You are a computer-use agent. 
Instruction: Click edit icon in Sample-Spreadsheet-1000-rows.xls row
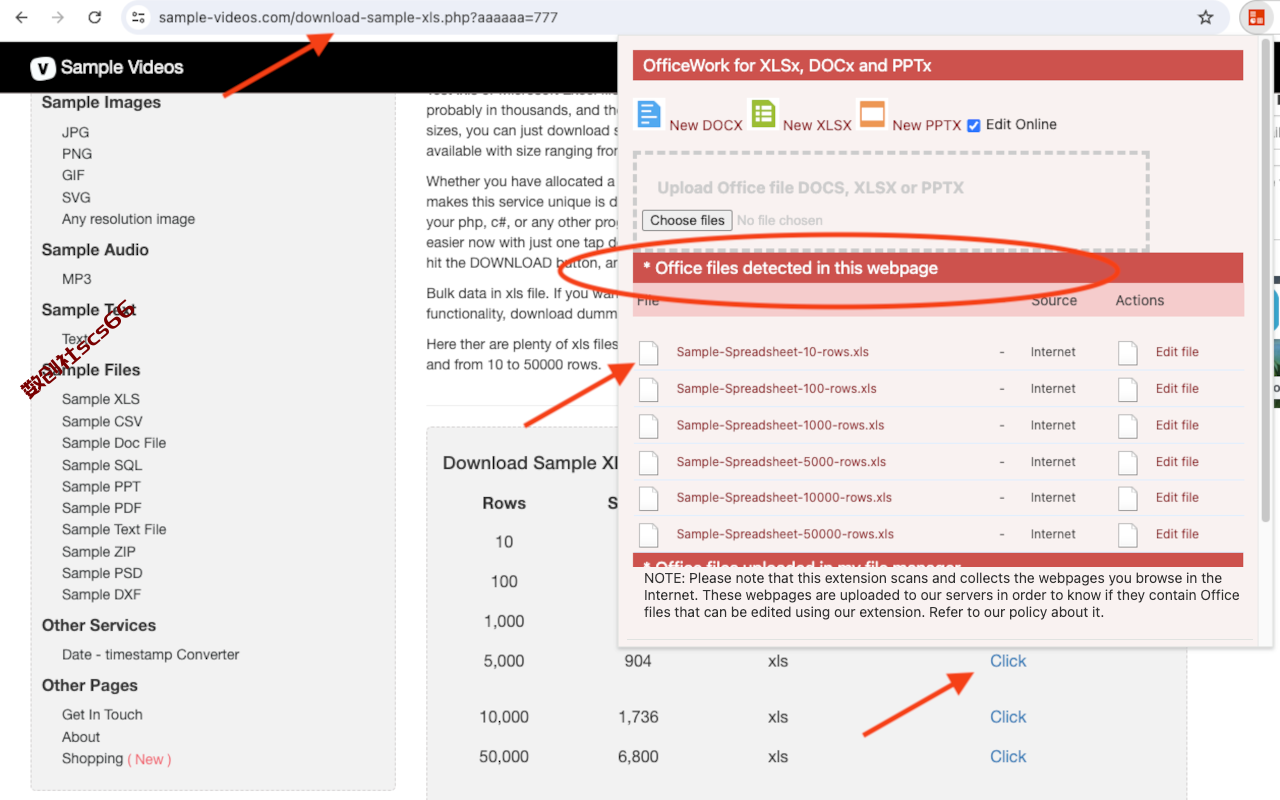pos(1128,425)
